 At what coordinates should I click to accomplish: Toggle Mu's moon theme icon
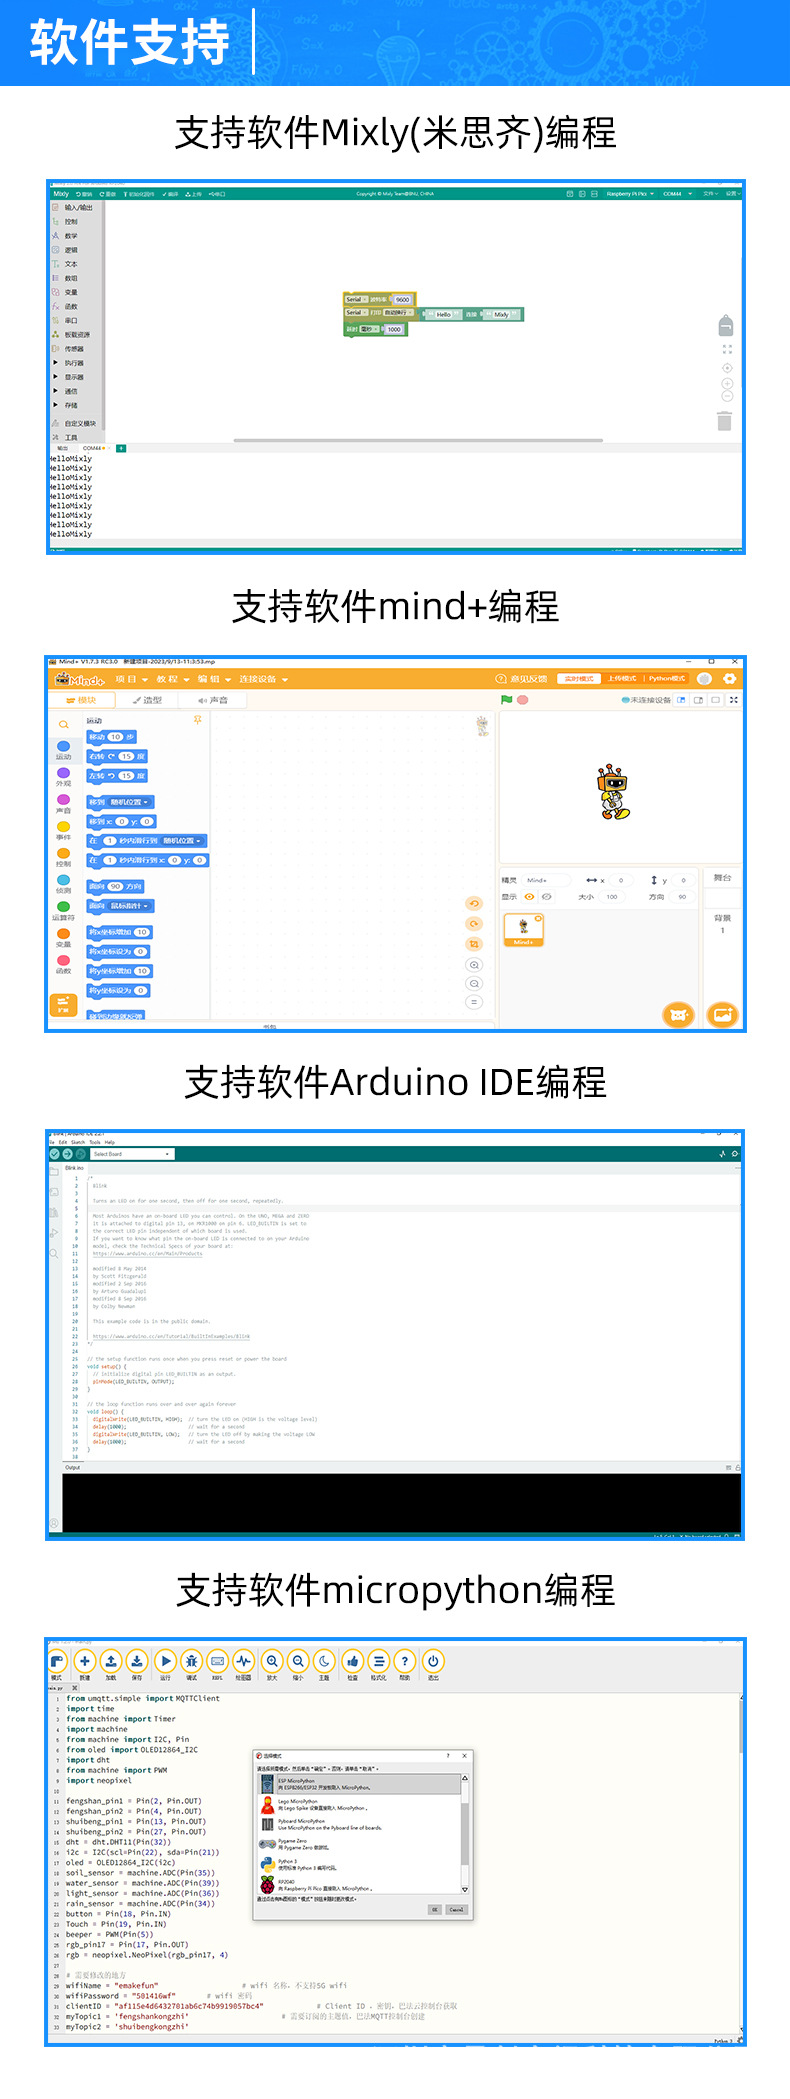325,1661
